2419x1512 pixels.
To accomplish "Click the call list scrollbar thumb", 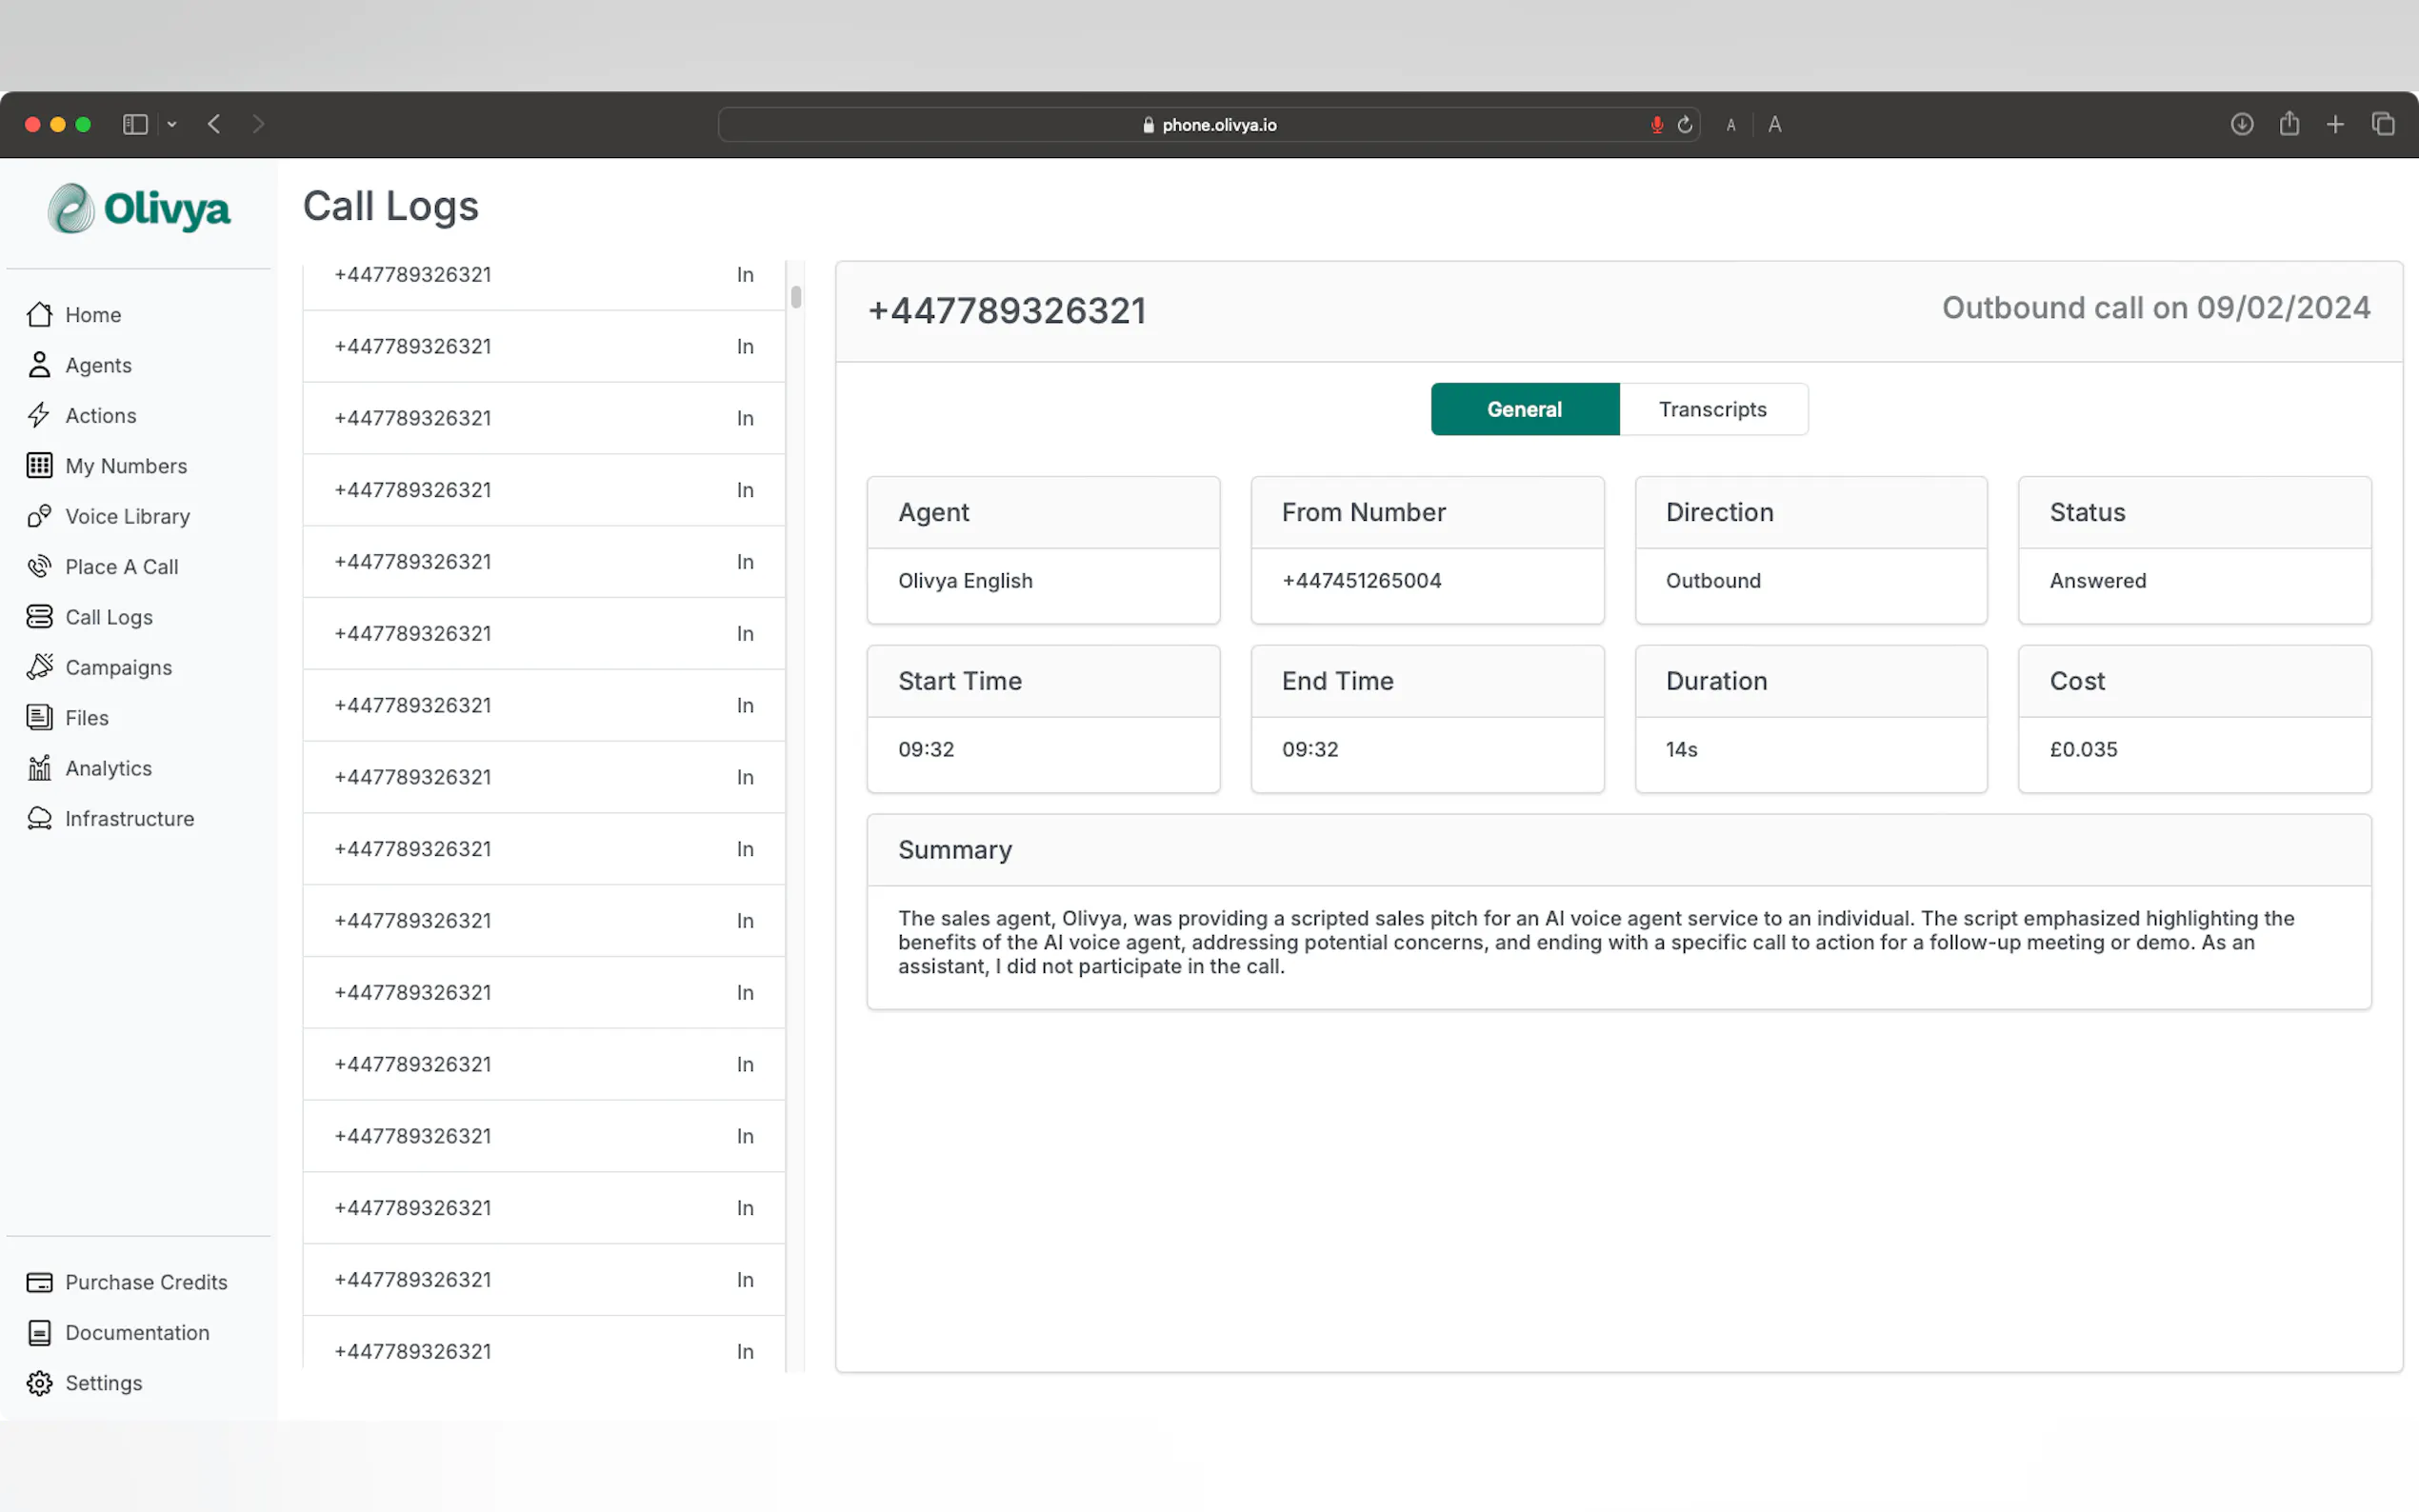I will click(x=796, y=297).
